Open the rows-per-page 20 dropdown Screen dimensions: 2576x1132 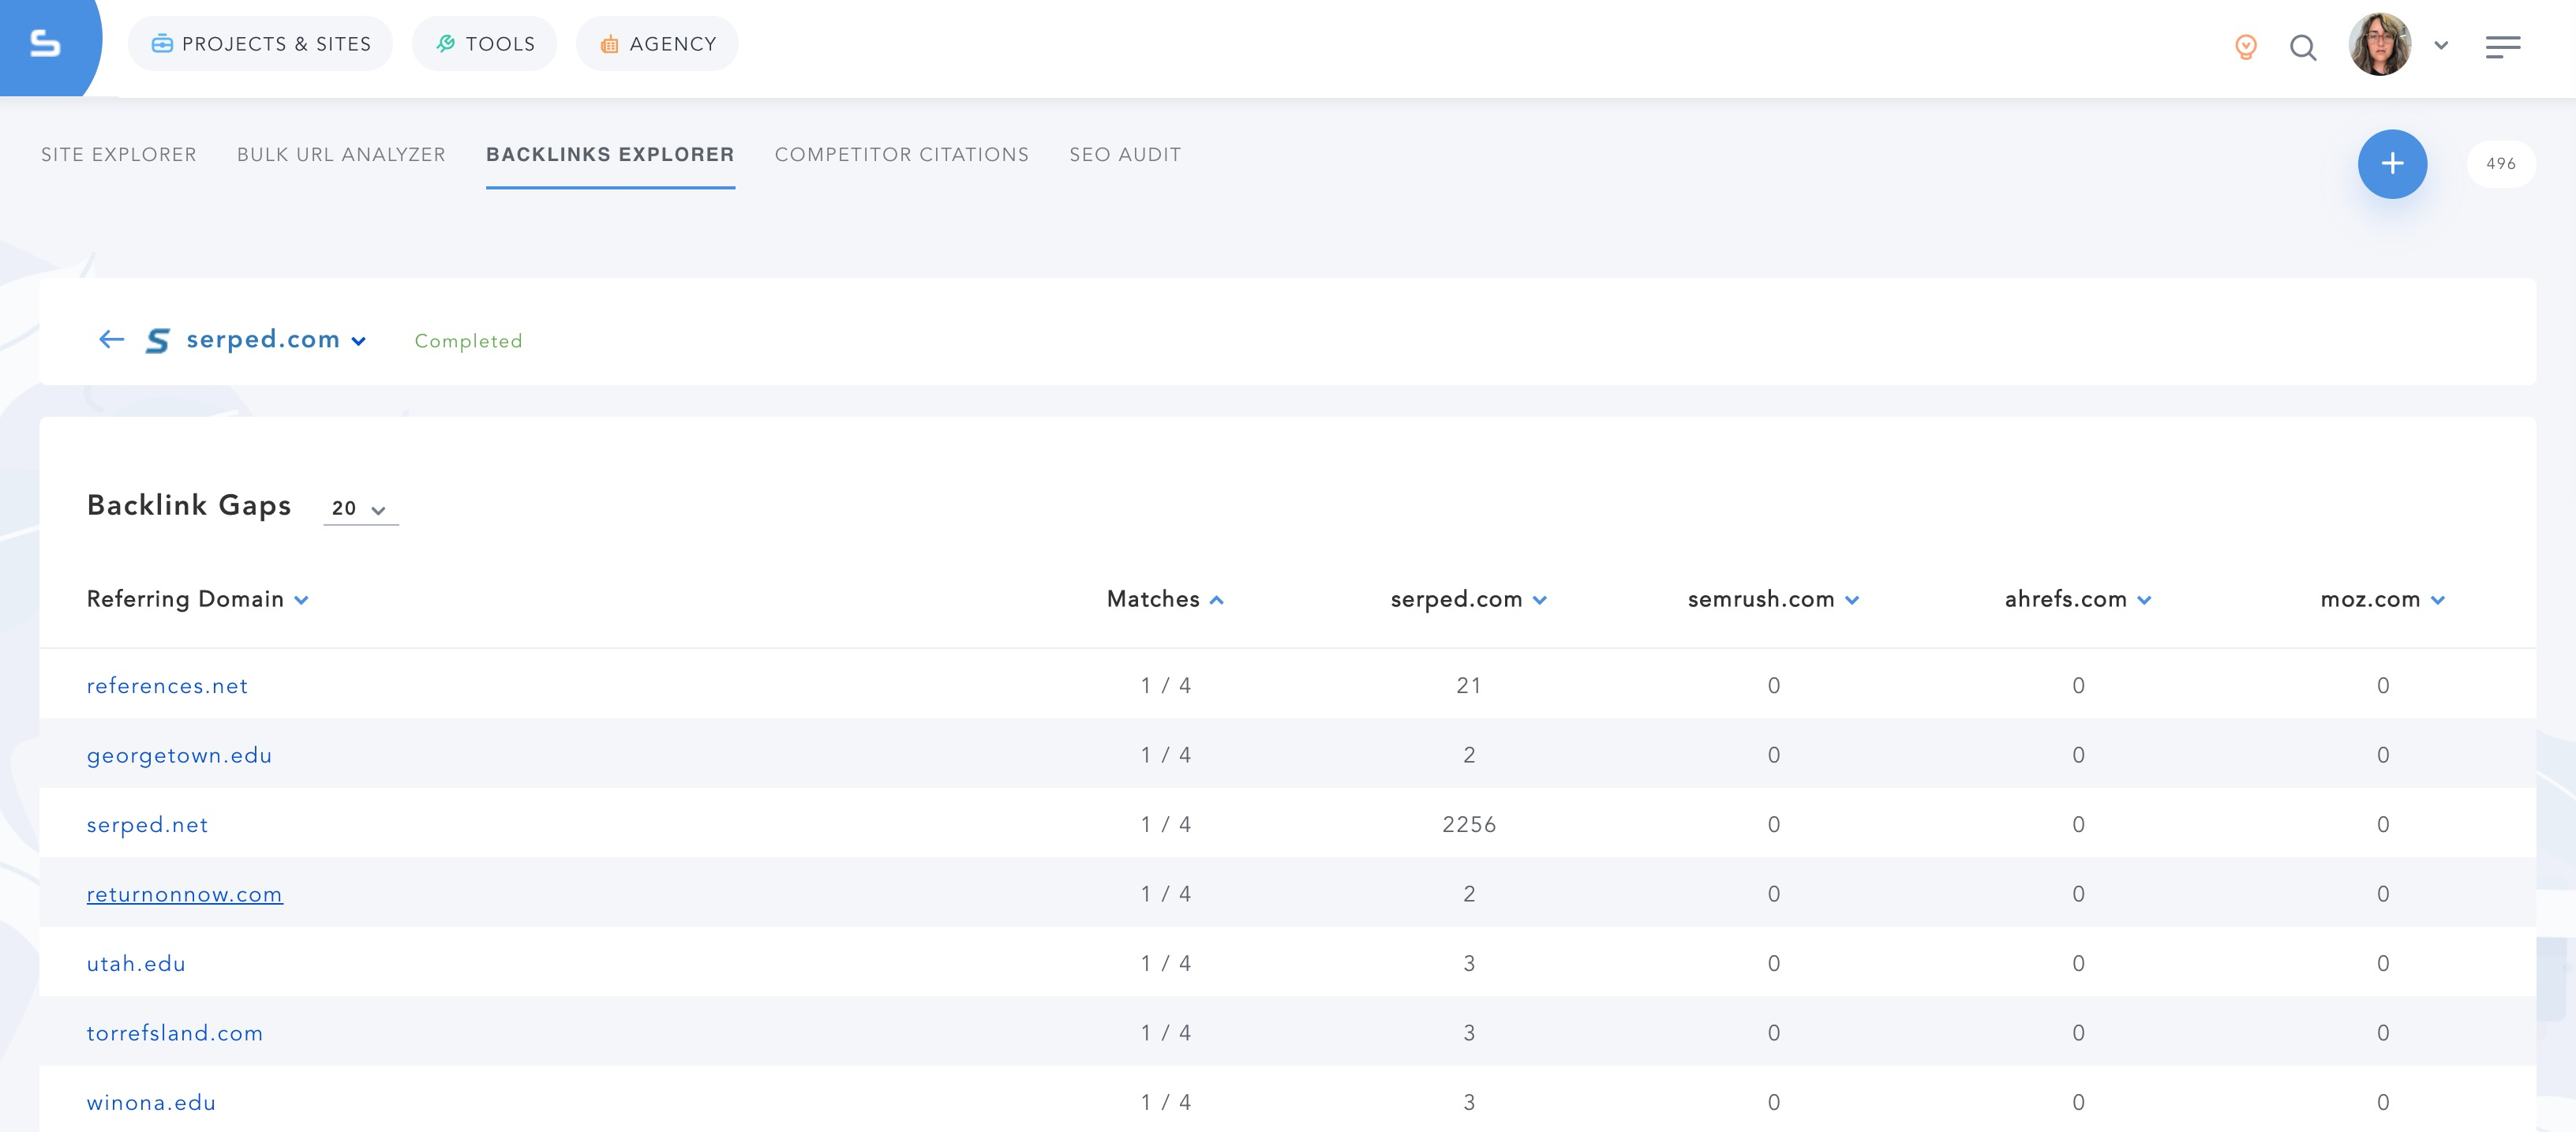coord(360,508)
